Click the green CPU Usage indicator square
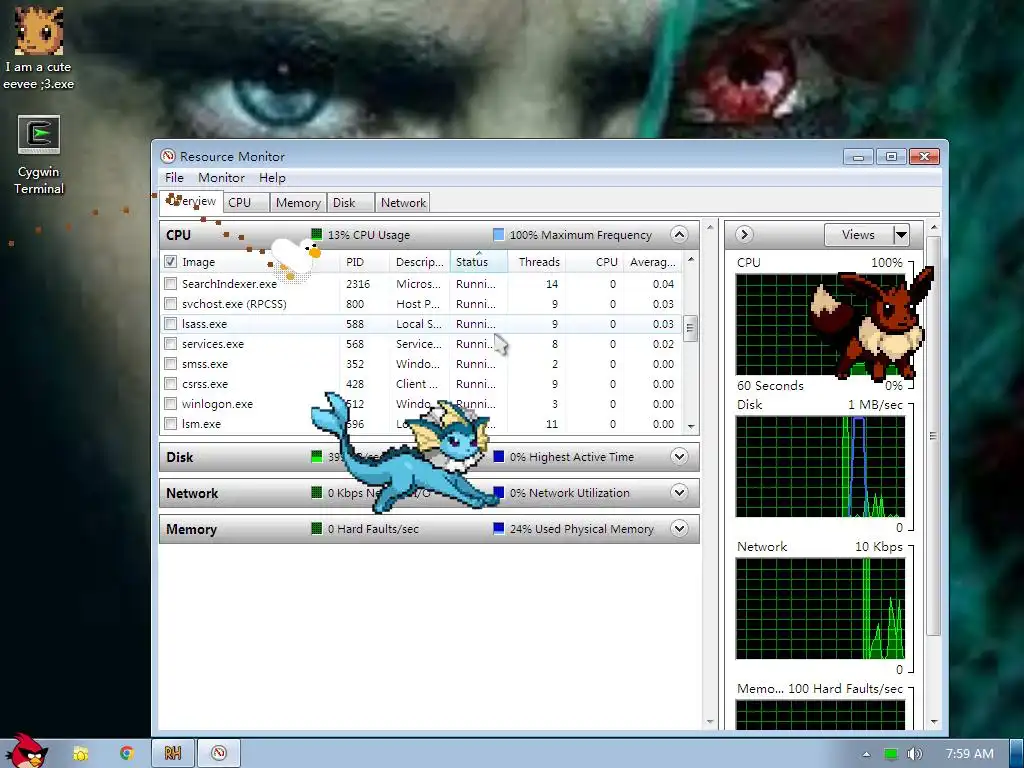The image size is (1024, 768). click(x=317, y=234)
